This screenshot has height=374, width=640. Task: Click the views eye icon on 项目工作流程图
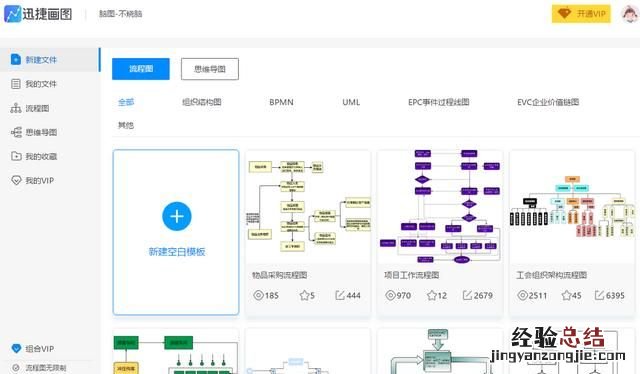point(391,295)
